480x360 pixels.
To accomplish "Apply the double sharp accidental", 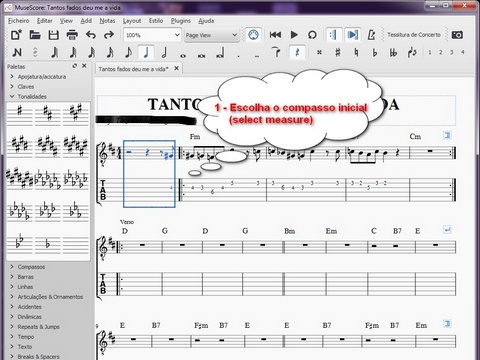I will [319, 52].
